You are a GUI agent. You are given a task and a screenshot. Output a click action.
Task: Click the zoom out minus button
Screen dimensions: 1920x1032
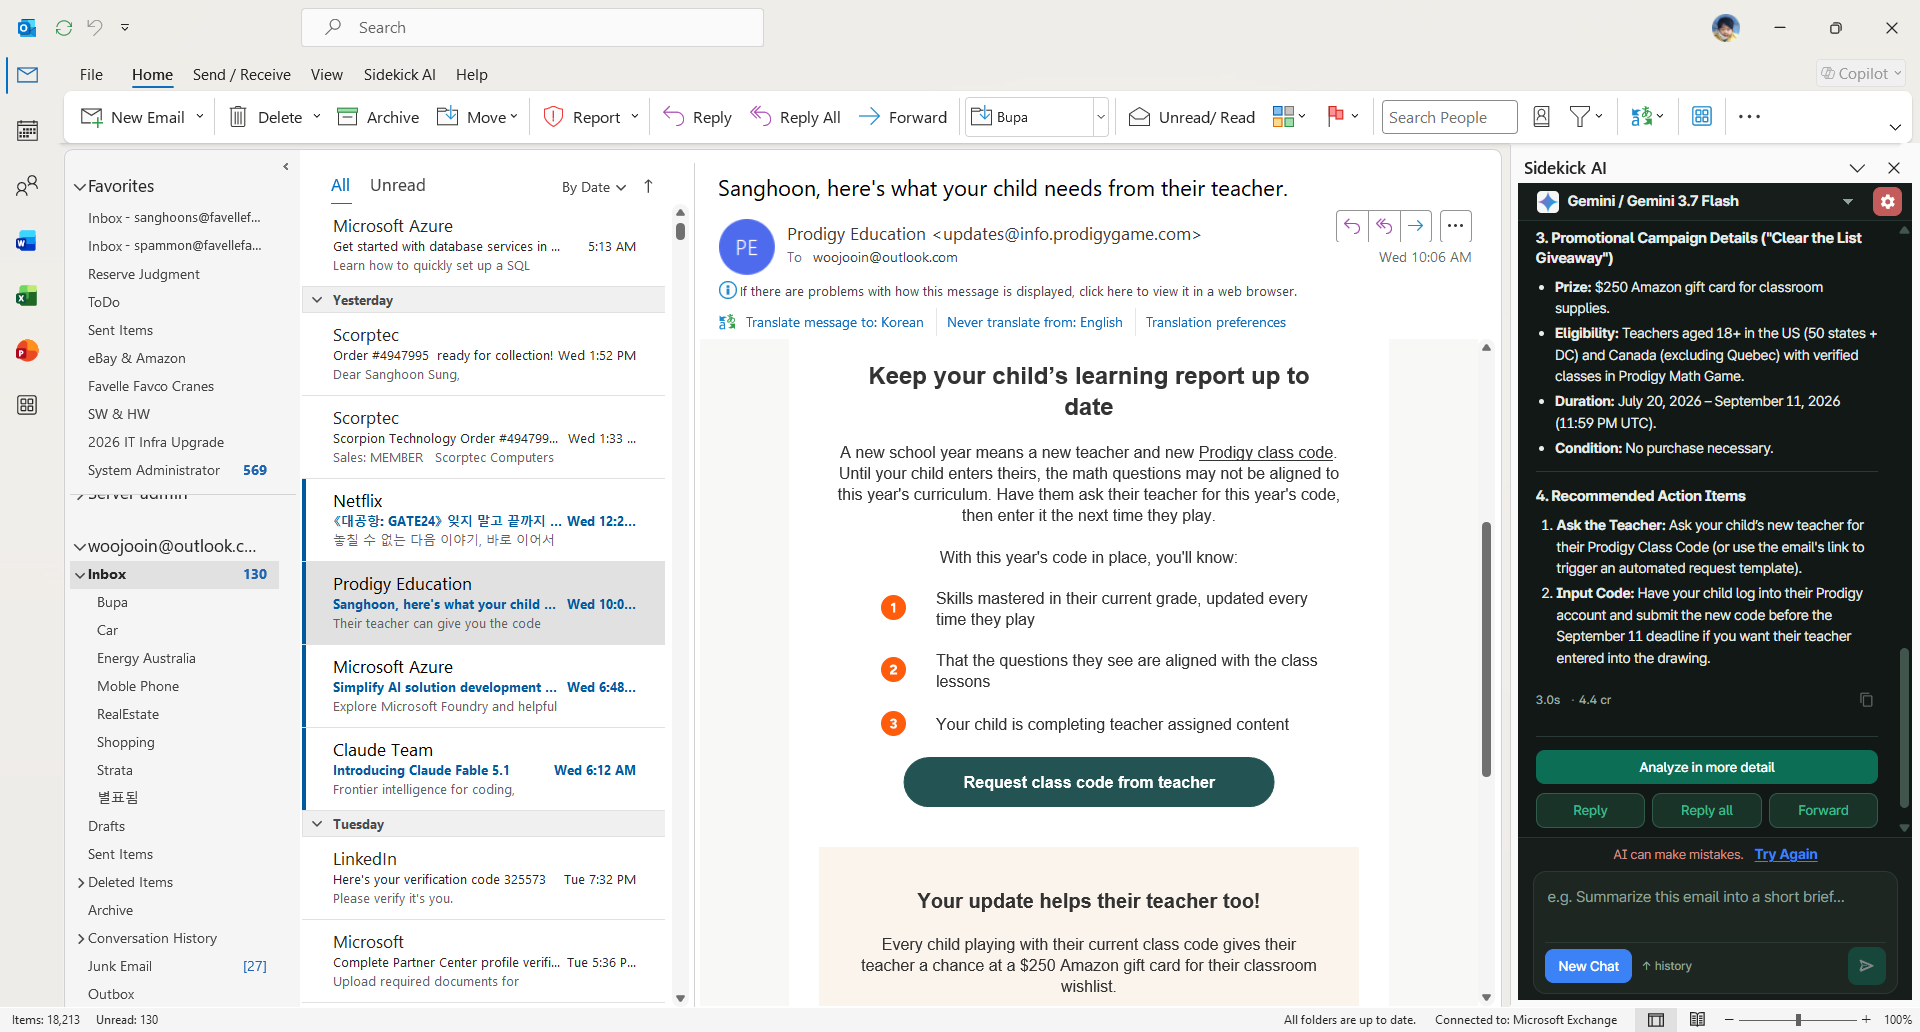coord(1729,1020)
